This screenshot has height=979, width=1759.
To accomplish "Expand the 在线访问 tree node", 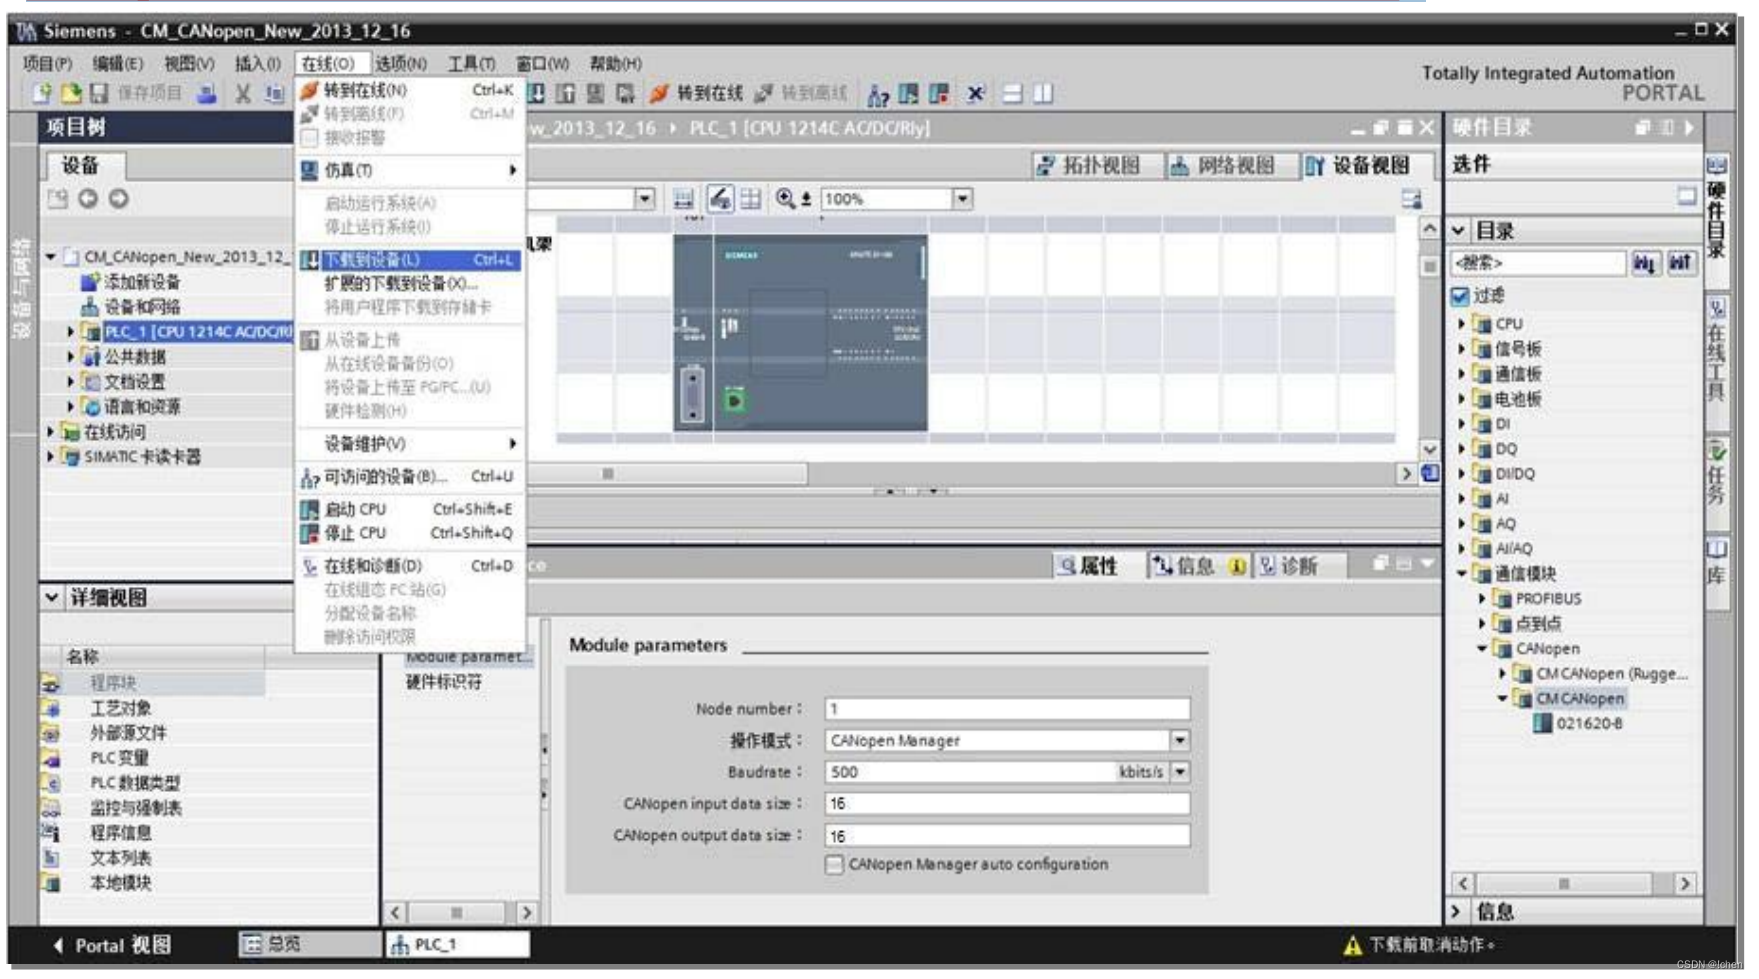I will (50, 431).
